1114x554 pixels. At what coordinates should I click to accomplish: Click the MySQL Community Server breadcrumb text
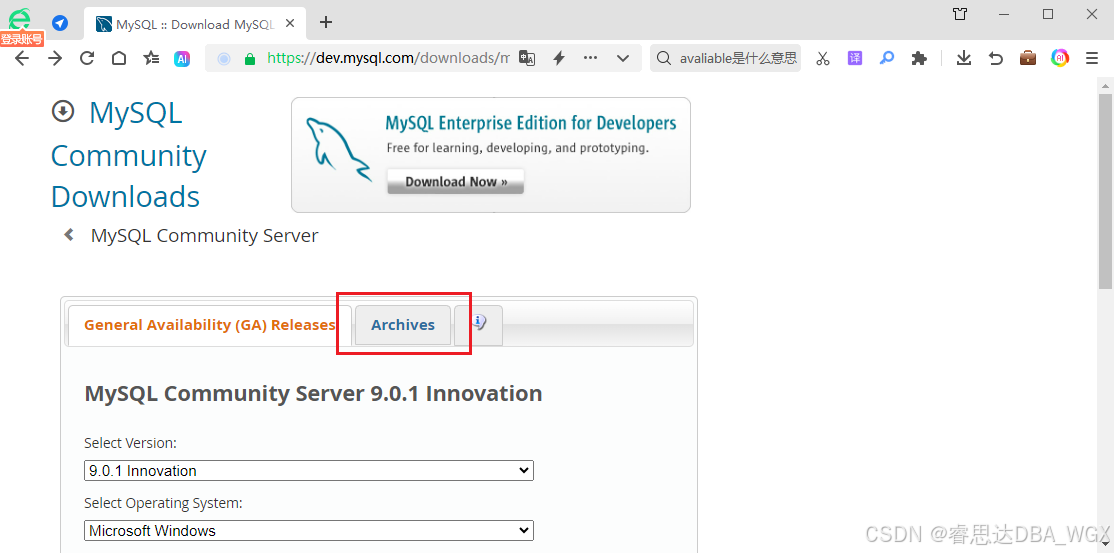tap(205, 235)
